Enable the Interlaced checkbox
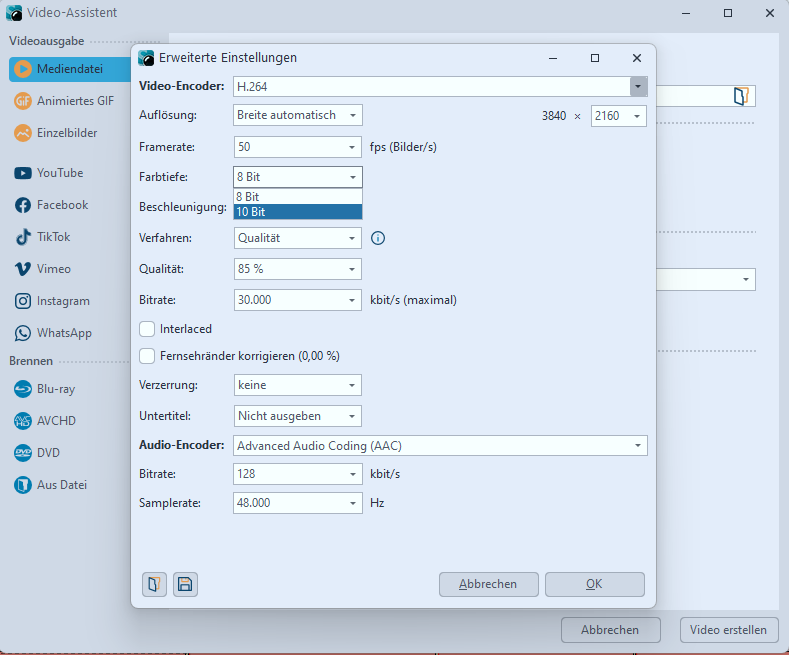 148,328
